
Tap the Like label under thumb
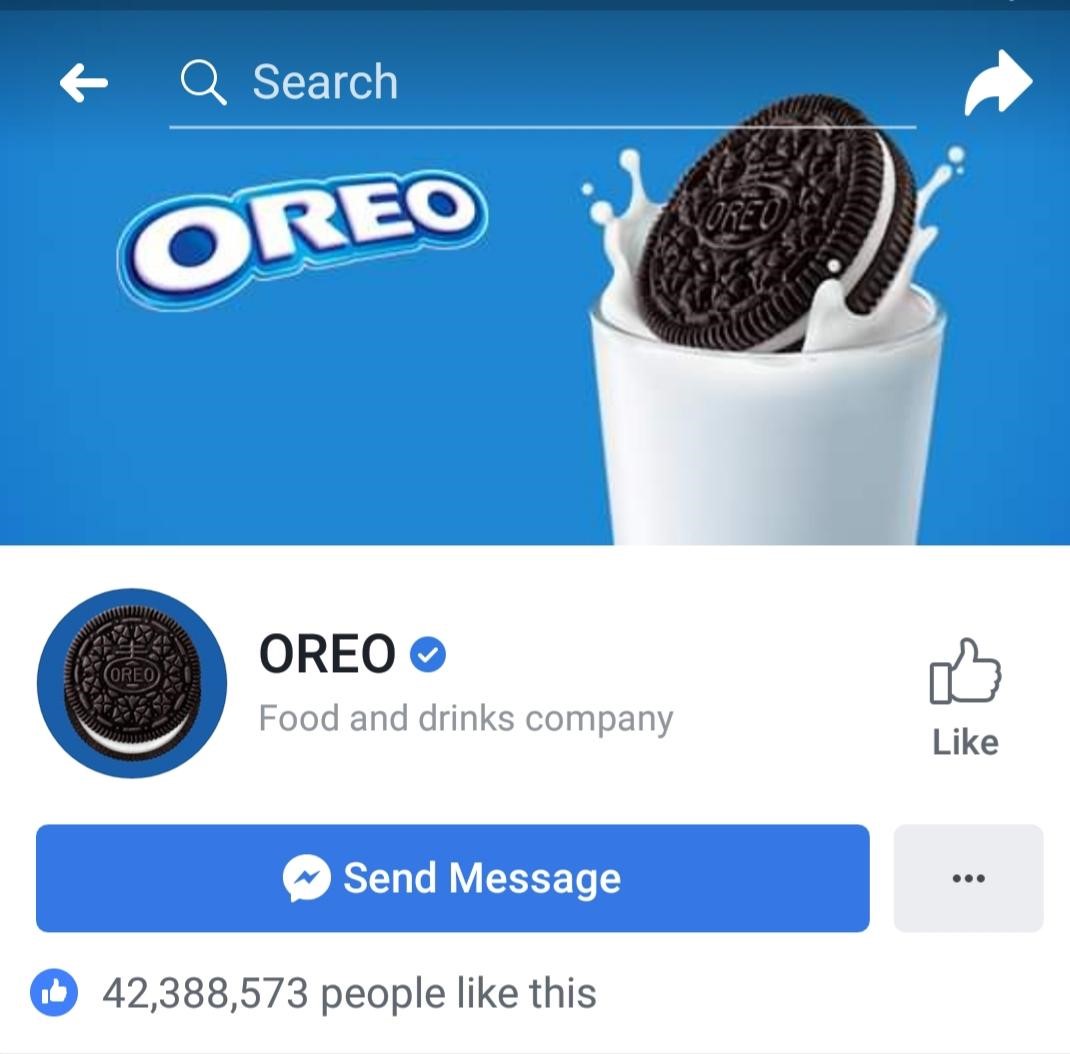[965, 742]
